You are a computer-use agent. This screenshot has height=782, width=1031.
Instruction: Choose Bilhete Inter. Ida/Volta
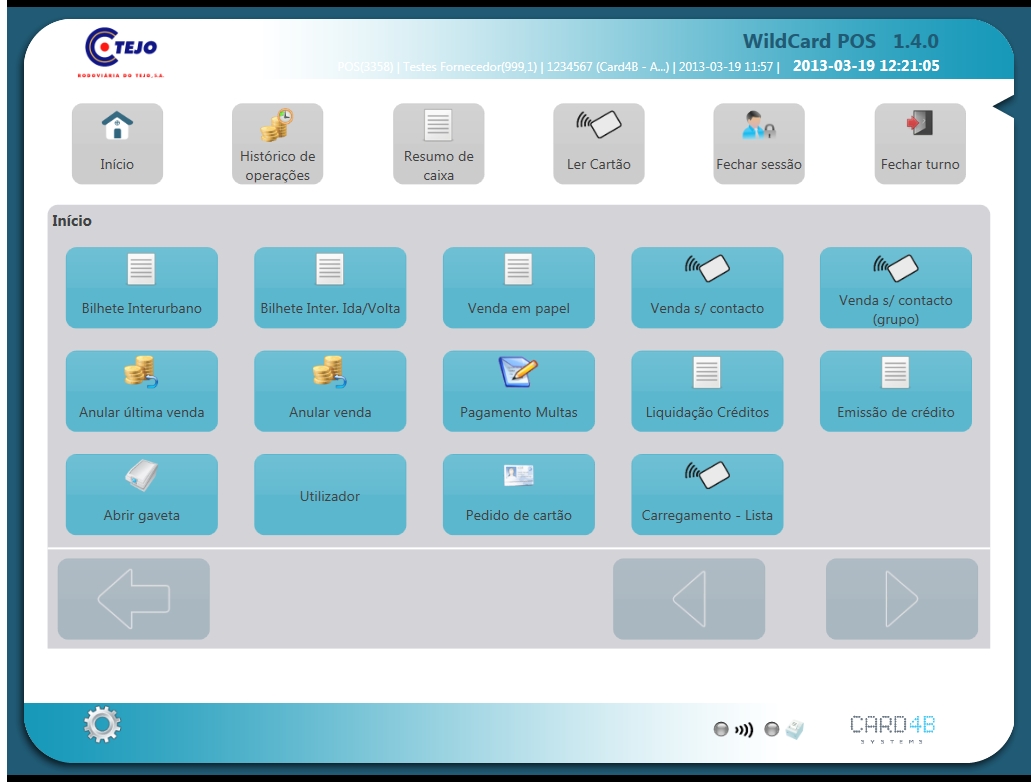[x=330, y=287]
